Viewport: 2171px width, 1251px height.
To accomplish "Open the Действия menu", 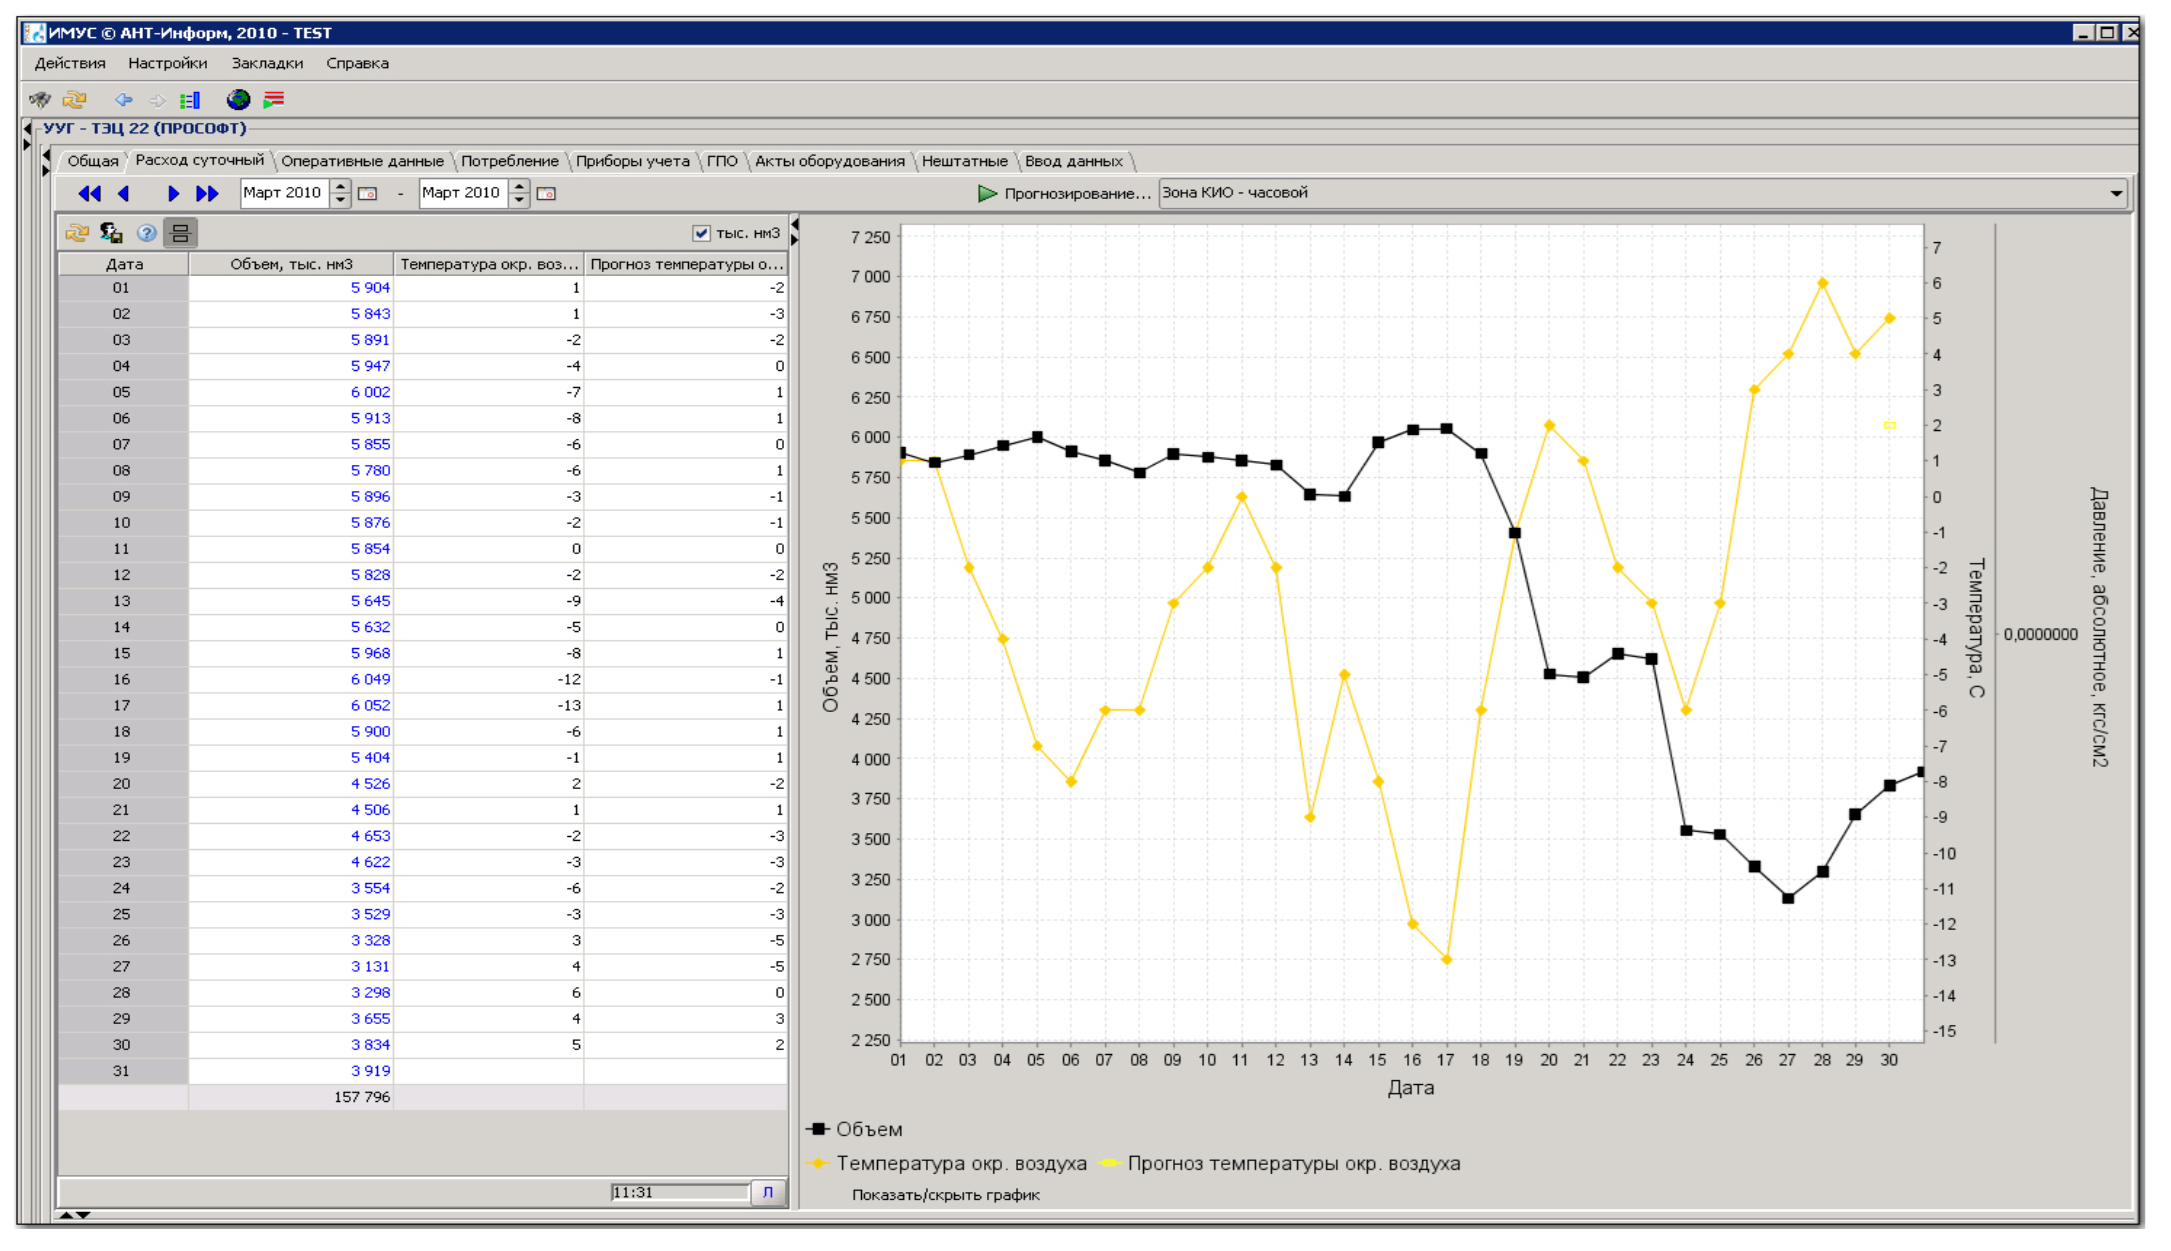I will coord(70,63).
